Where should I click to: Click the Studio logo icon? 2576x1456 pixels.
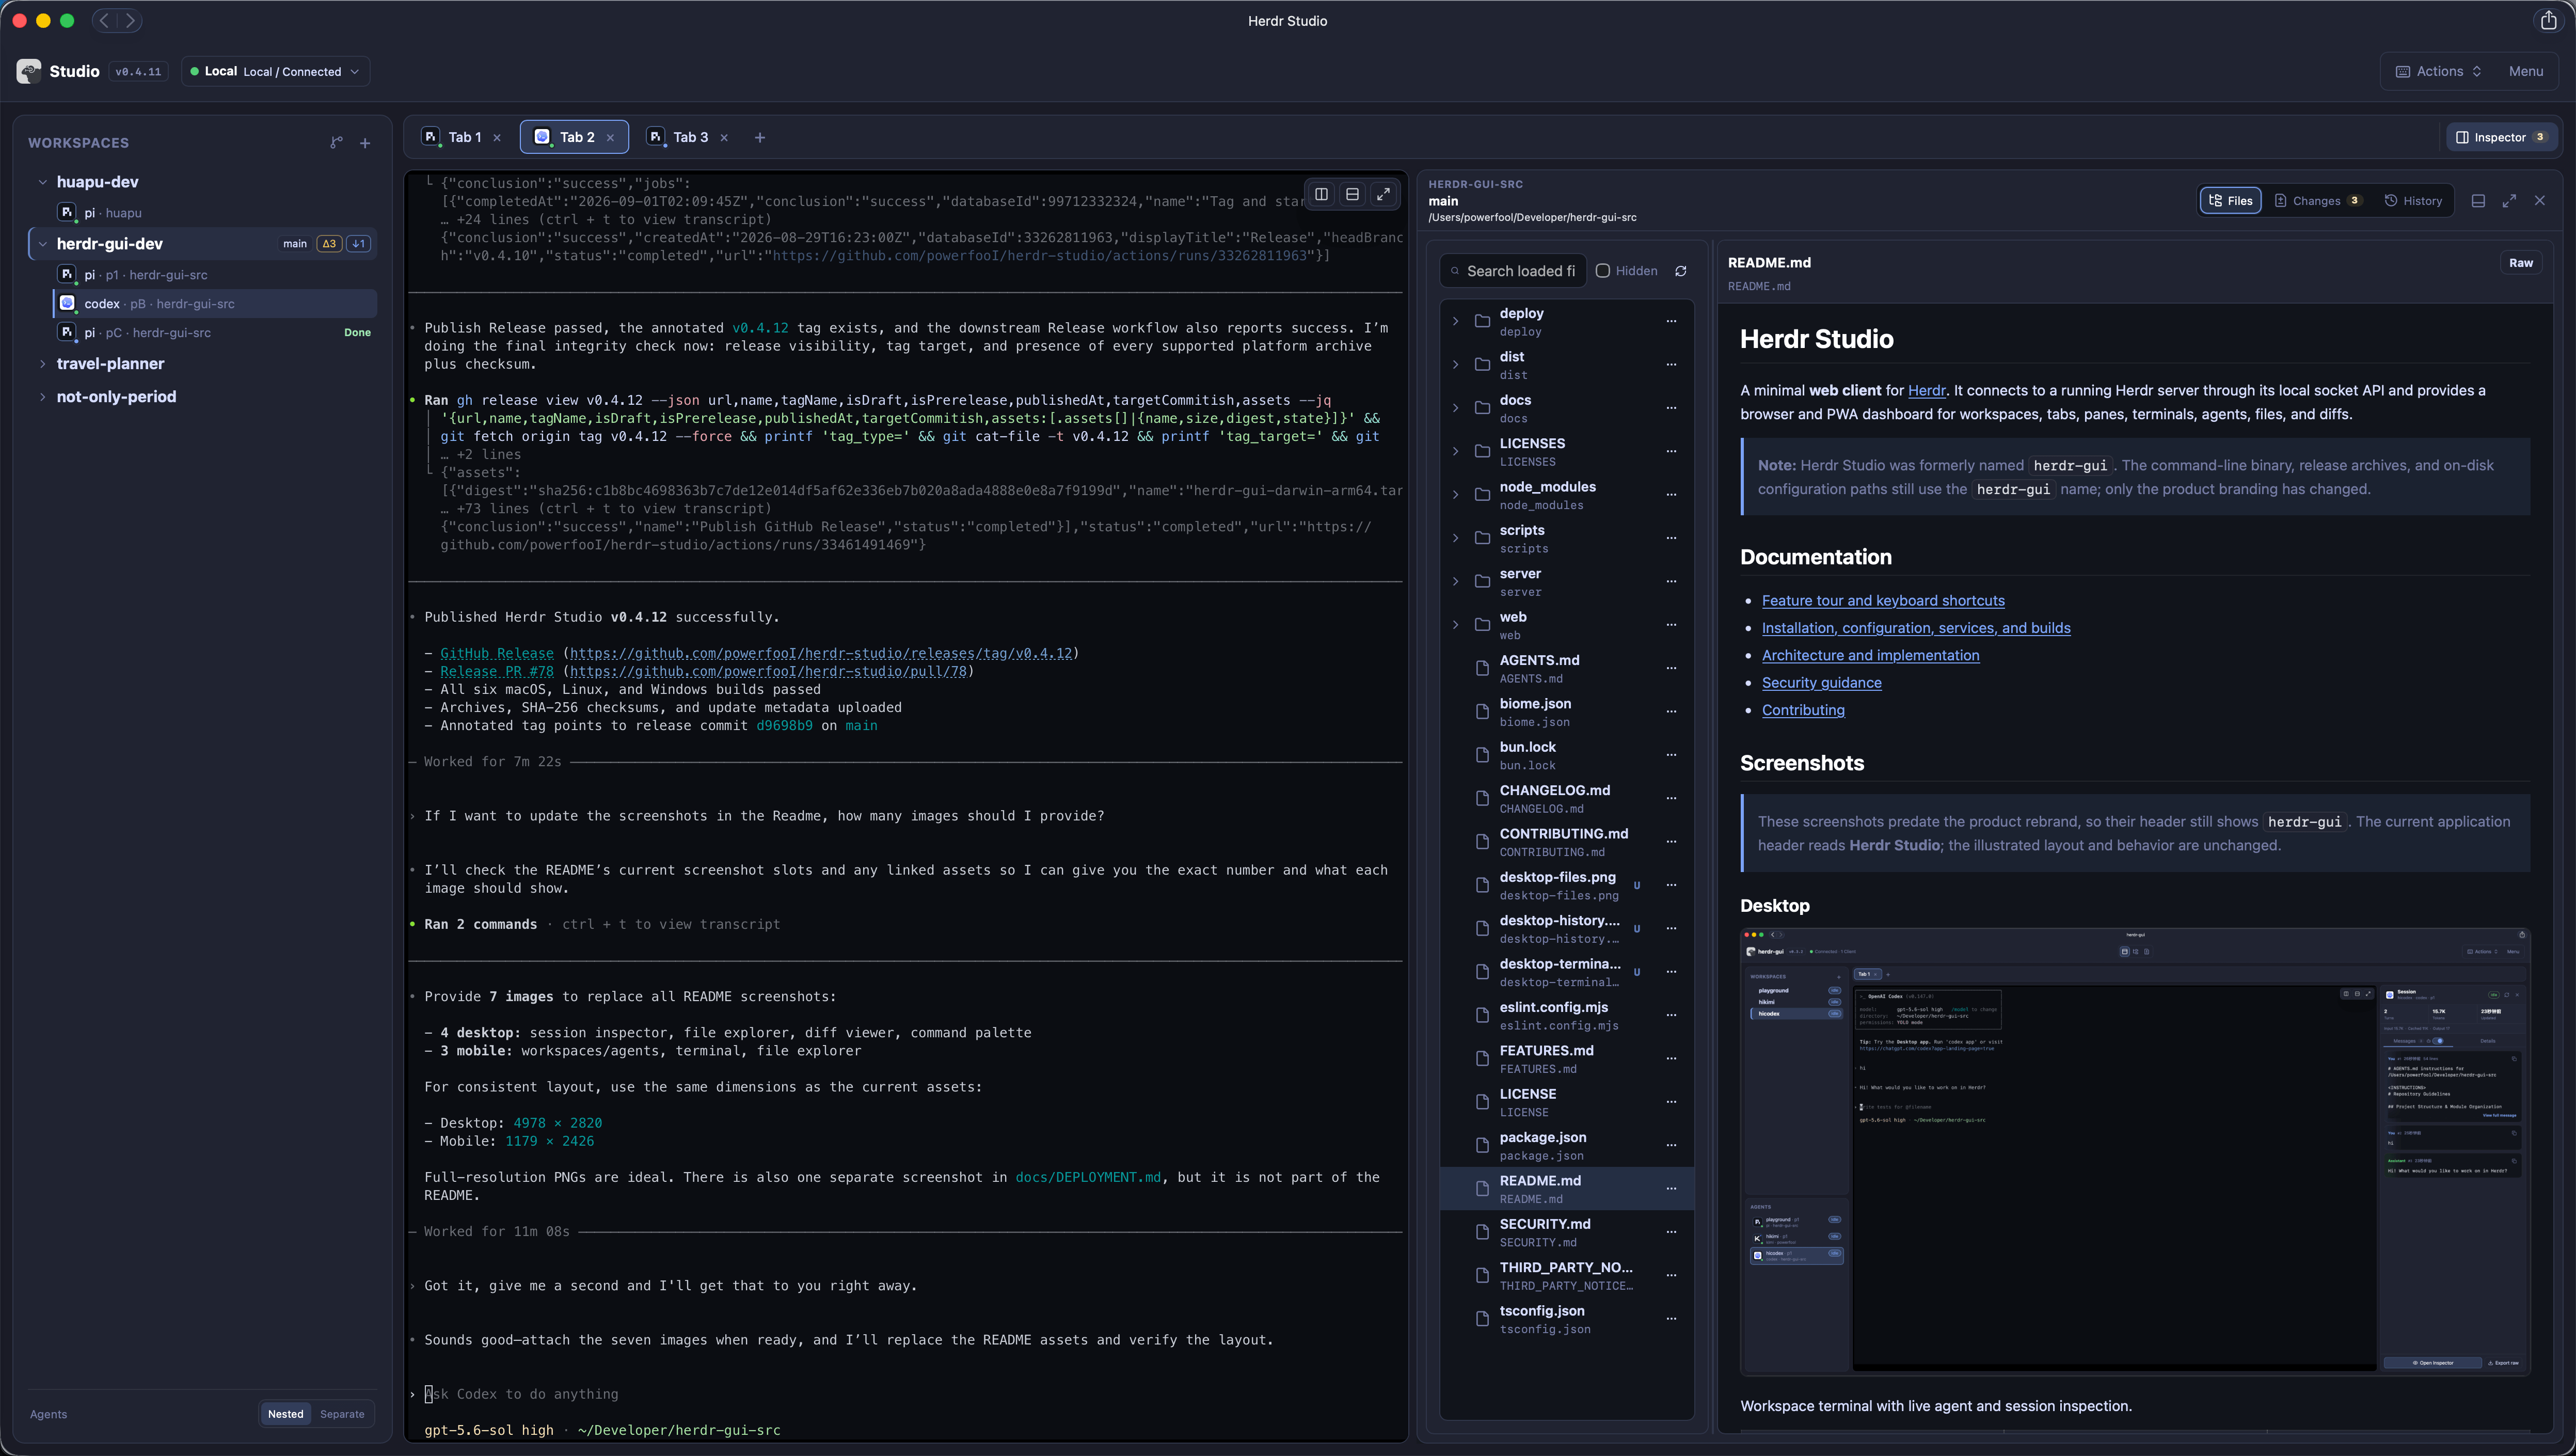29,71
